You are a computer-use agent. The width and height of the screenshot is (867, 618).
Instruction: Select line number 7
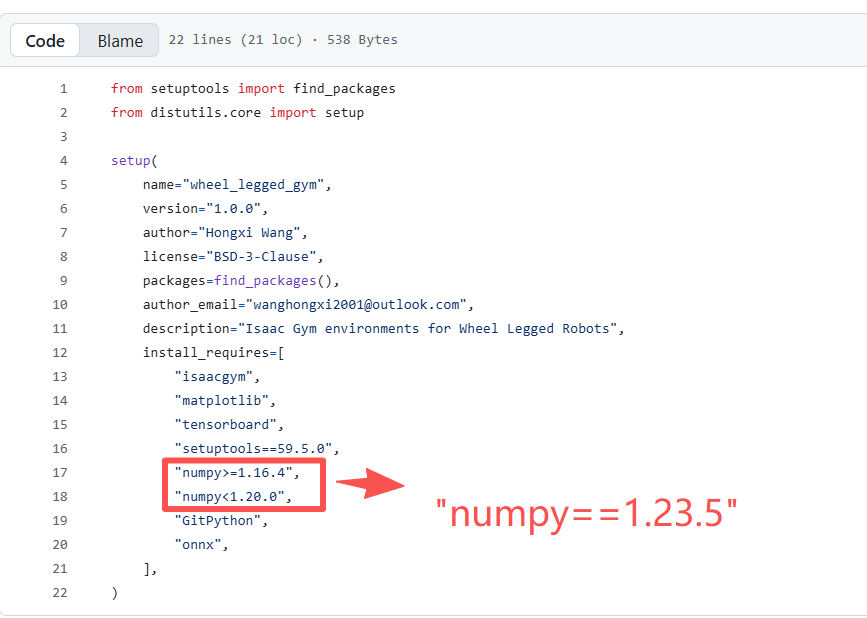[64, 233]
